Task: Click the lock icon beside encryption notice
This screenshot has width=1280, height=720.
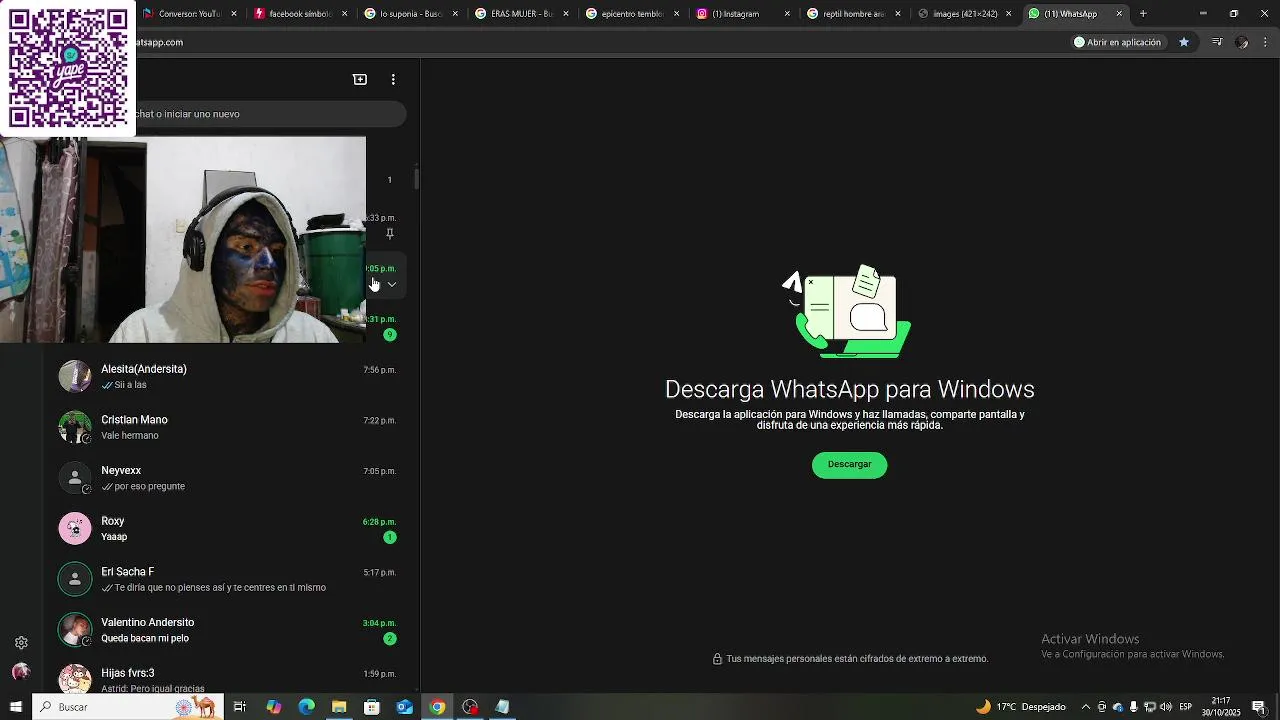Action: 717,659
